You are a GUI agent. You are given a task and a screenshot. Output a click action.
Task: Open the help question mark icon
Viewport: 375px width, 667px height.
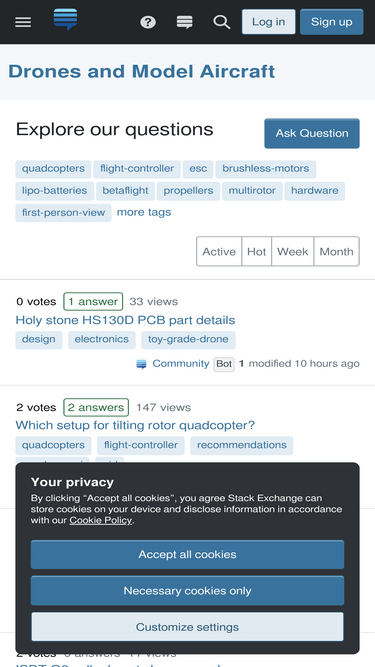(x=148, y=22)
